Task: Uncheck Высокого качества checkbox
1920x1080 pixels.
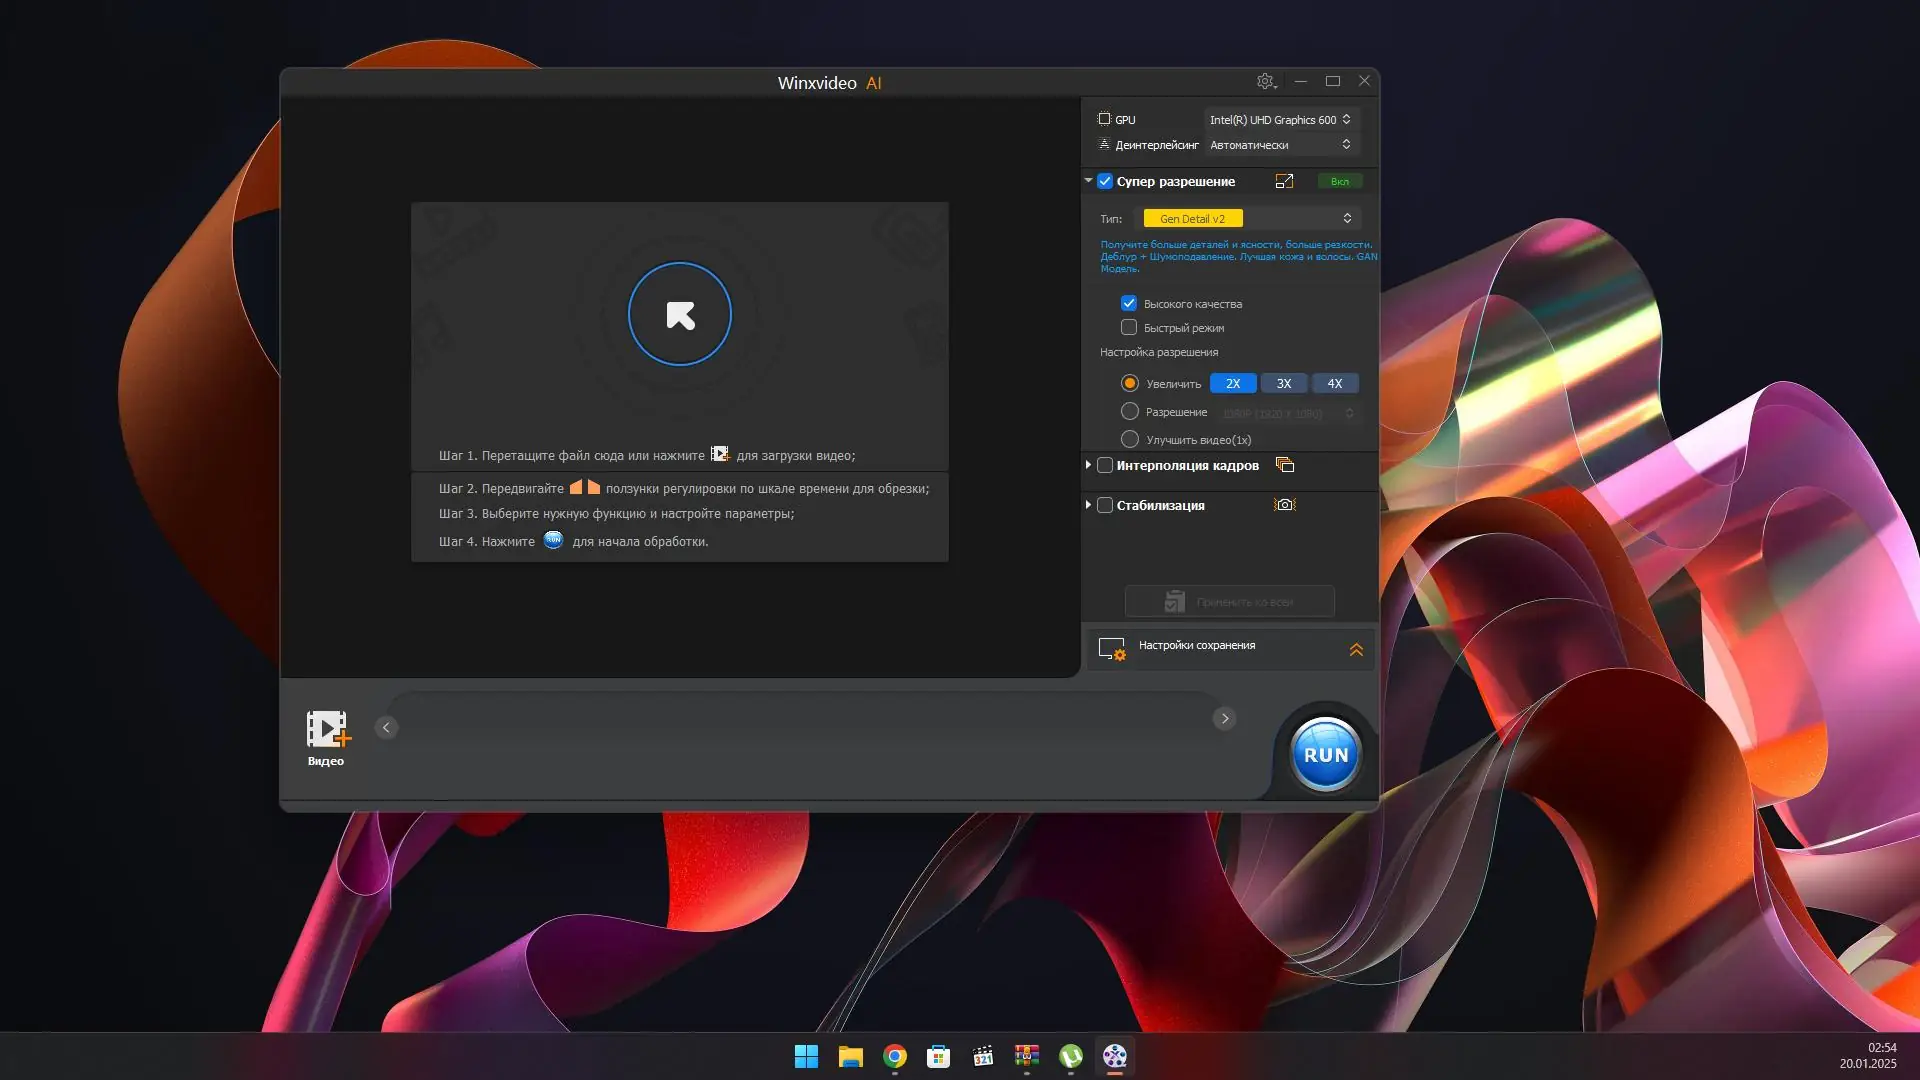Action: tap(1129, 303)
